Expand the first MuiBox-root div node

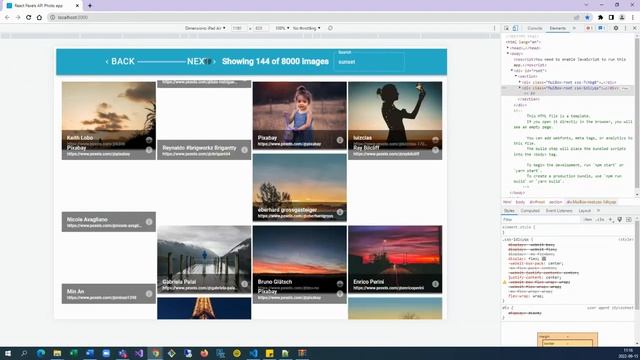520,82
